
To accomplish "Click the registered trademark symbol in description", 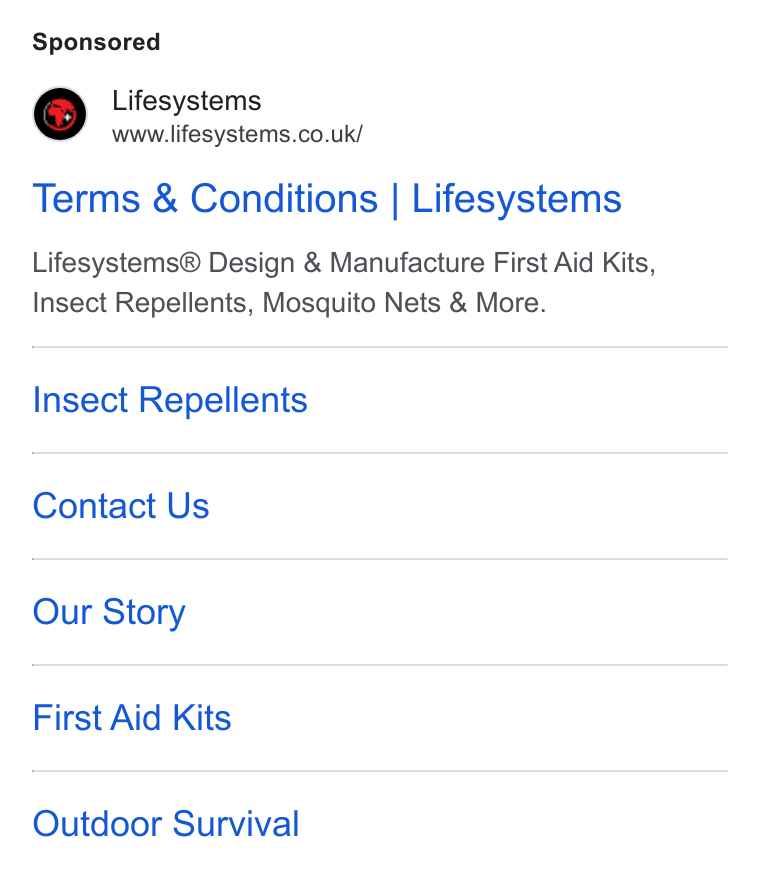I will [190, 262].
